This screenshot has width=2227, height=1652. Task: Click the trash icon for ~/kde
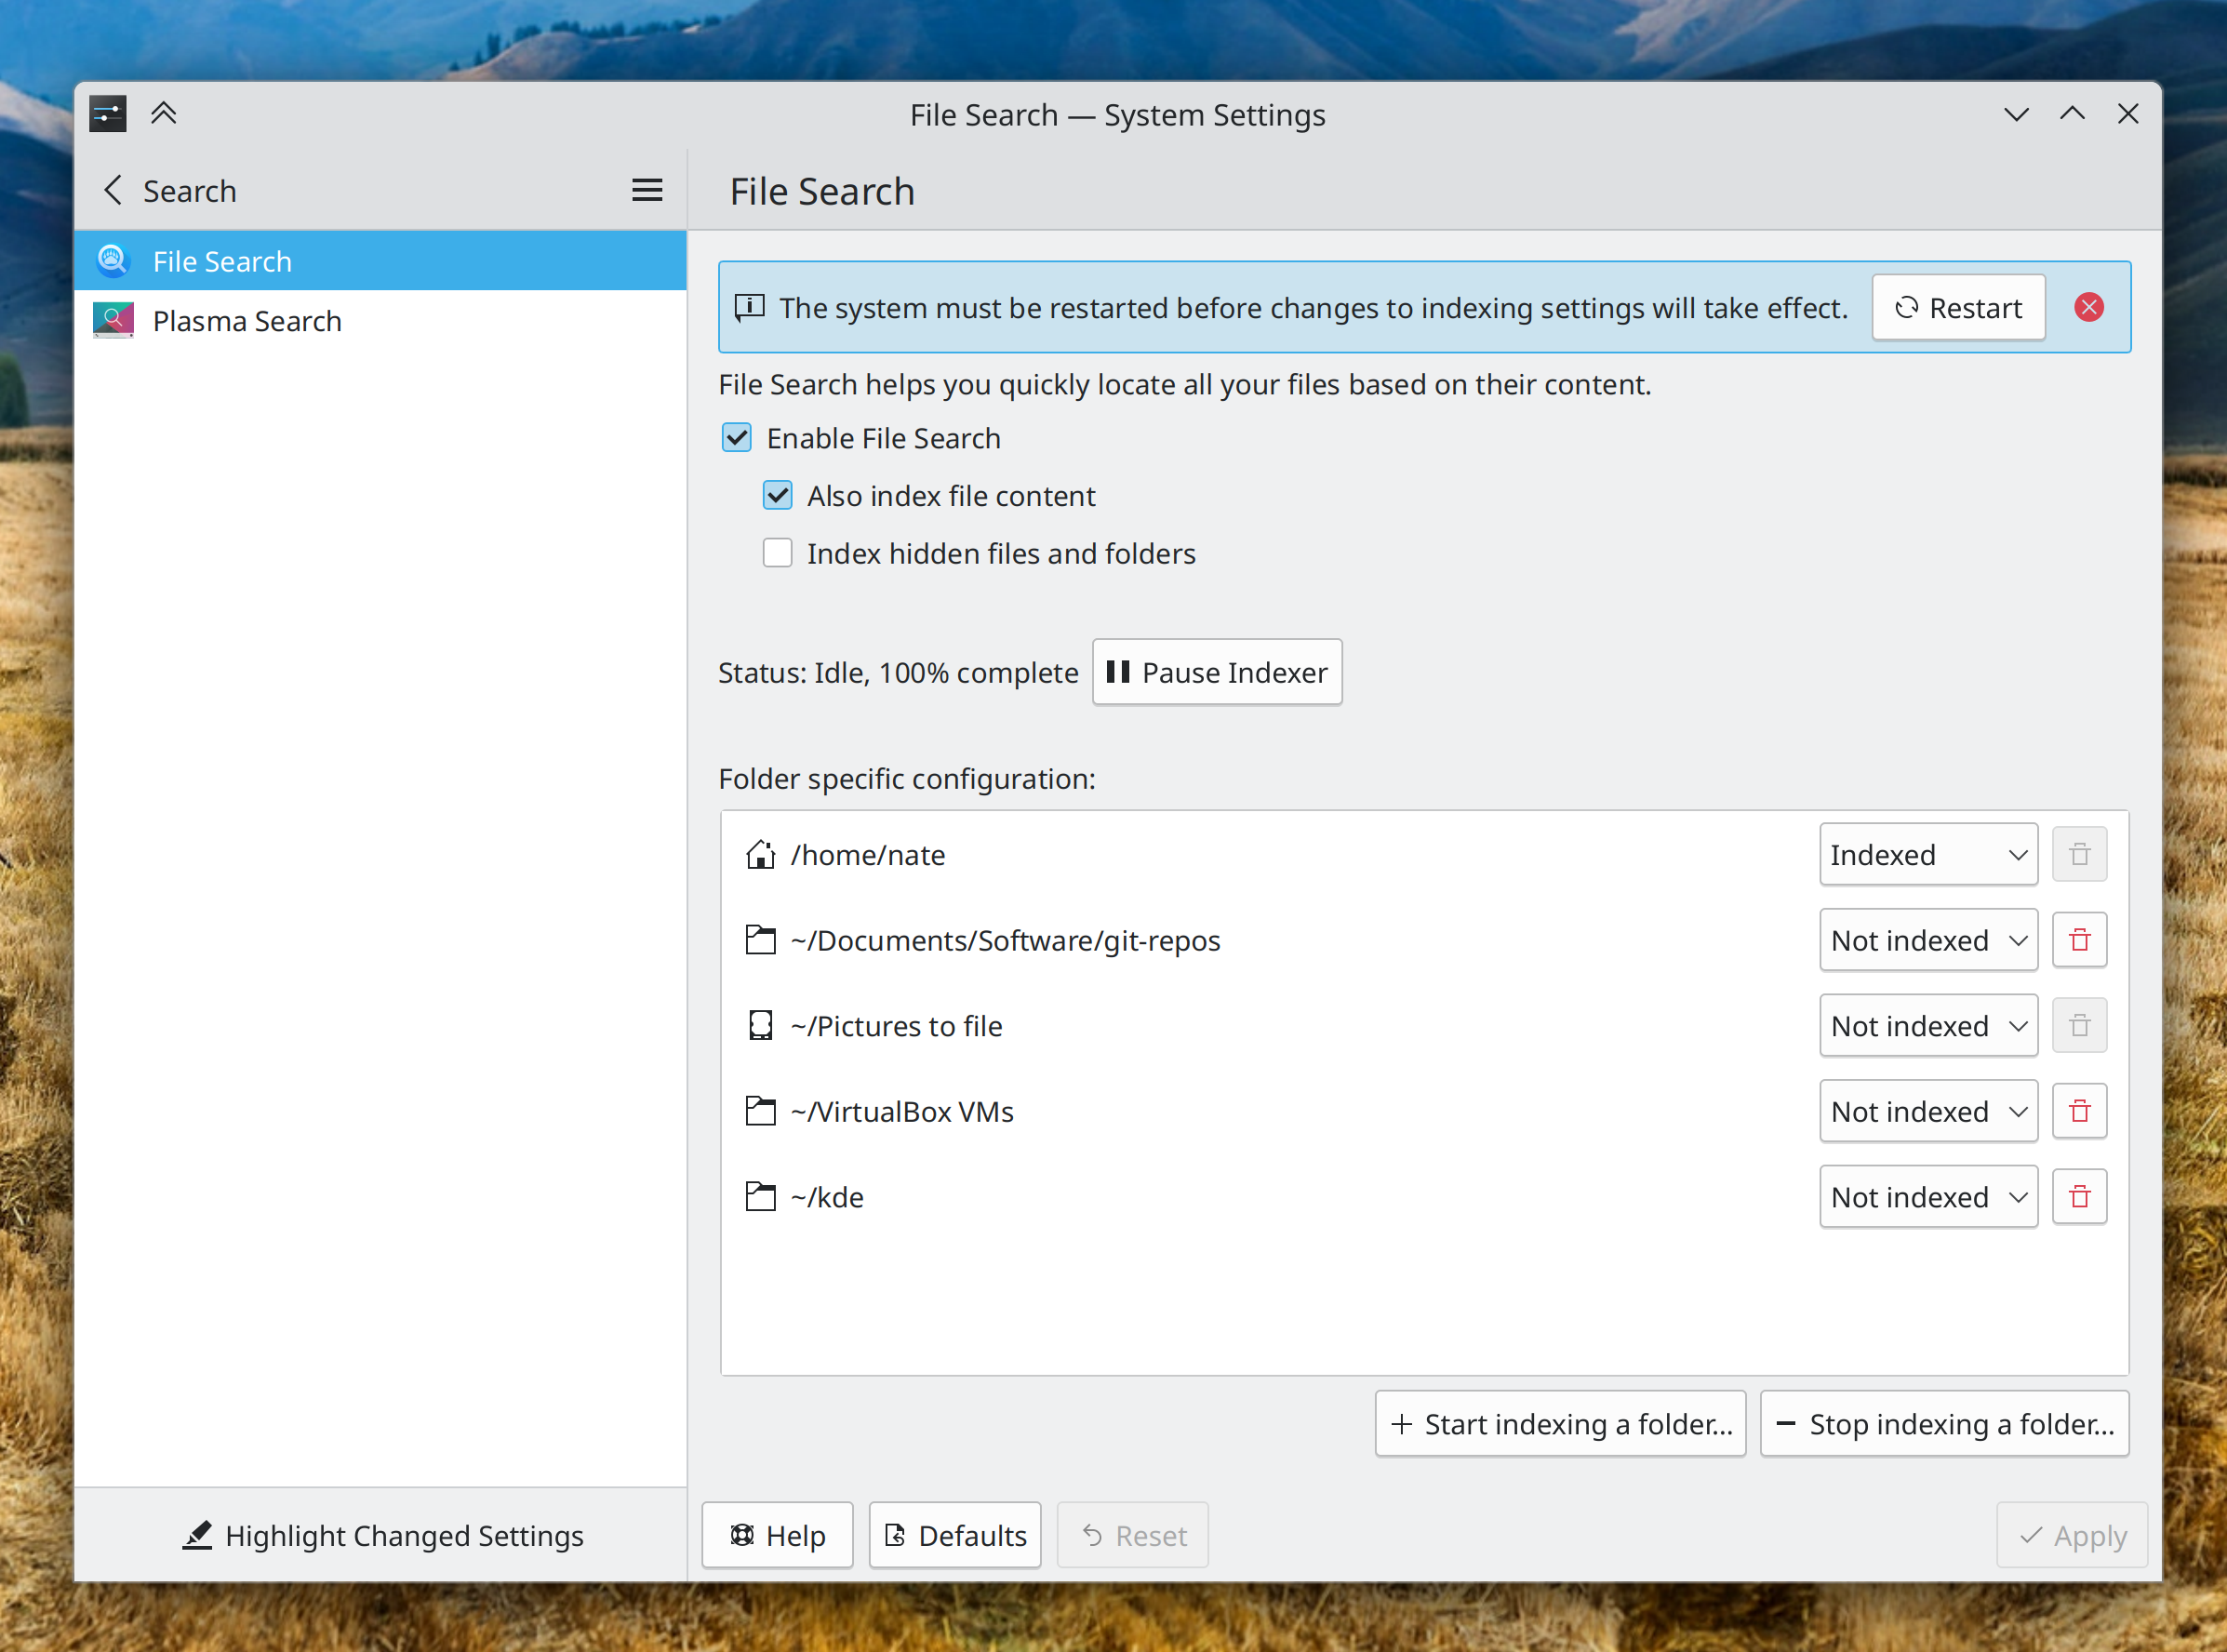coord(2079,1197)
